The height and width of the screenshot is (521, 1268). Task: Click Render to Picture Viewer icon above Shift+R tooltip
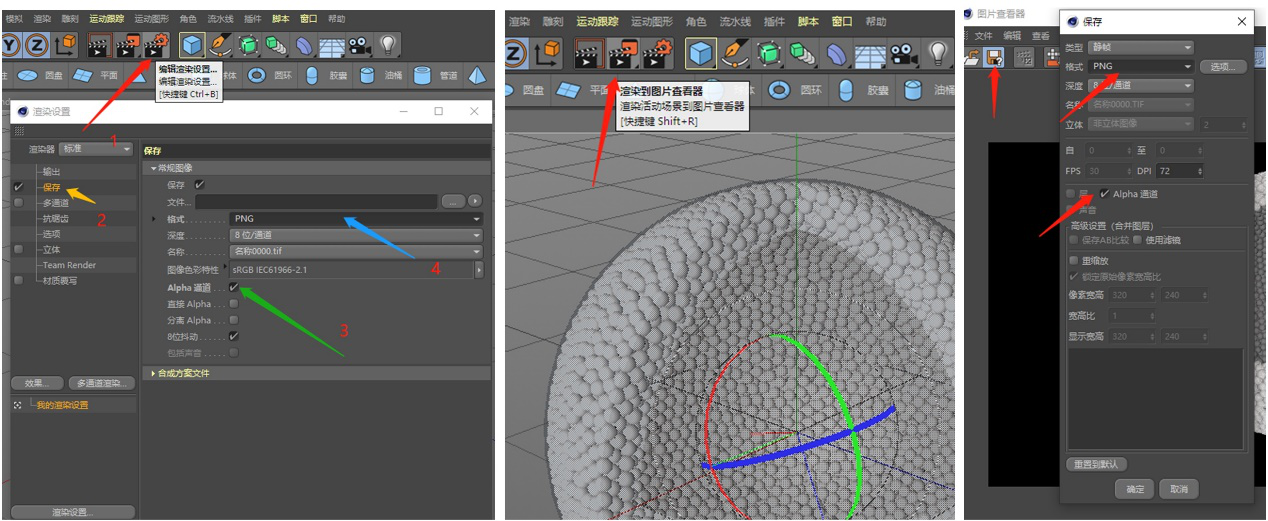point(622,52)
